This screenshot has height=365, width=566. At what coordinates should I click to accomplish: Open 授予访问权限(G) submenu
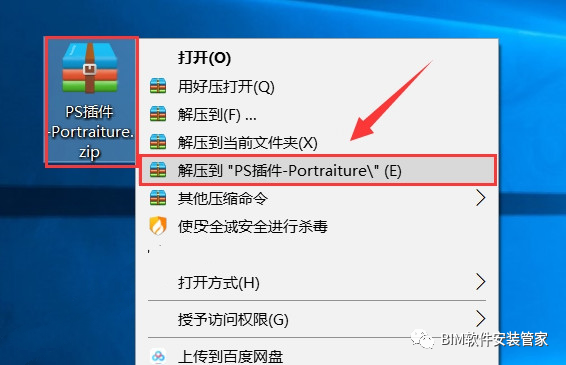coord(318,319)
